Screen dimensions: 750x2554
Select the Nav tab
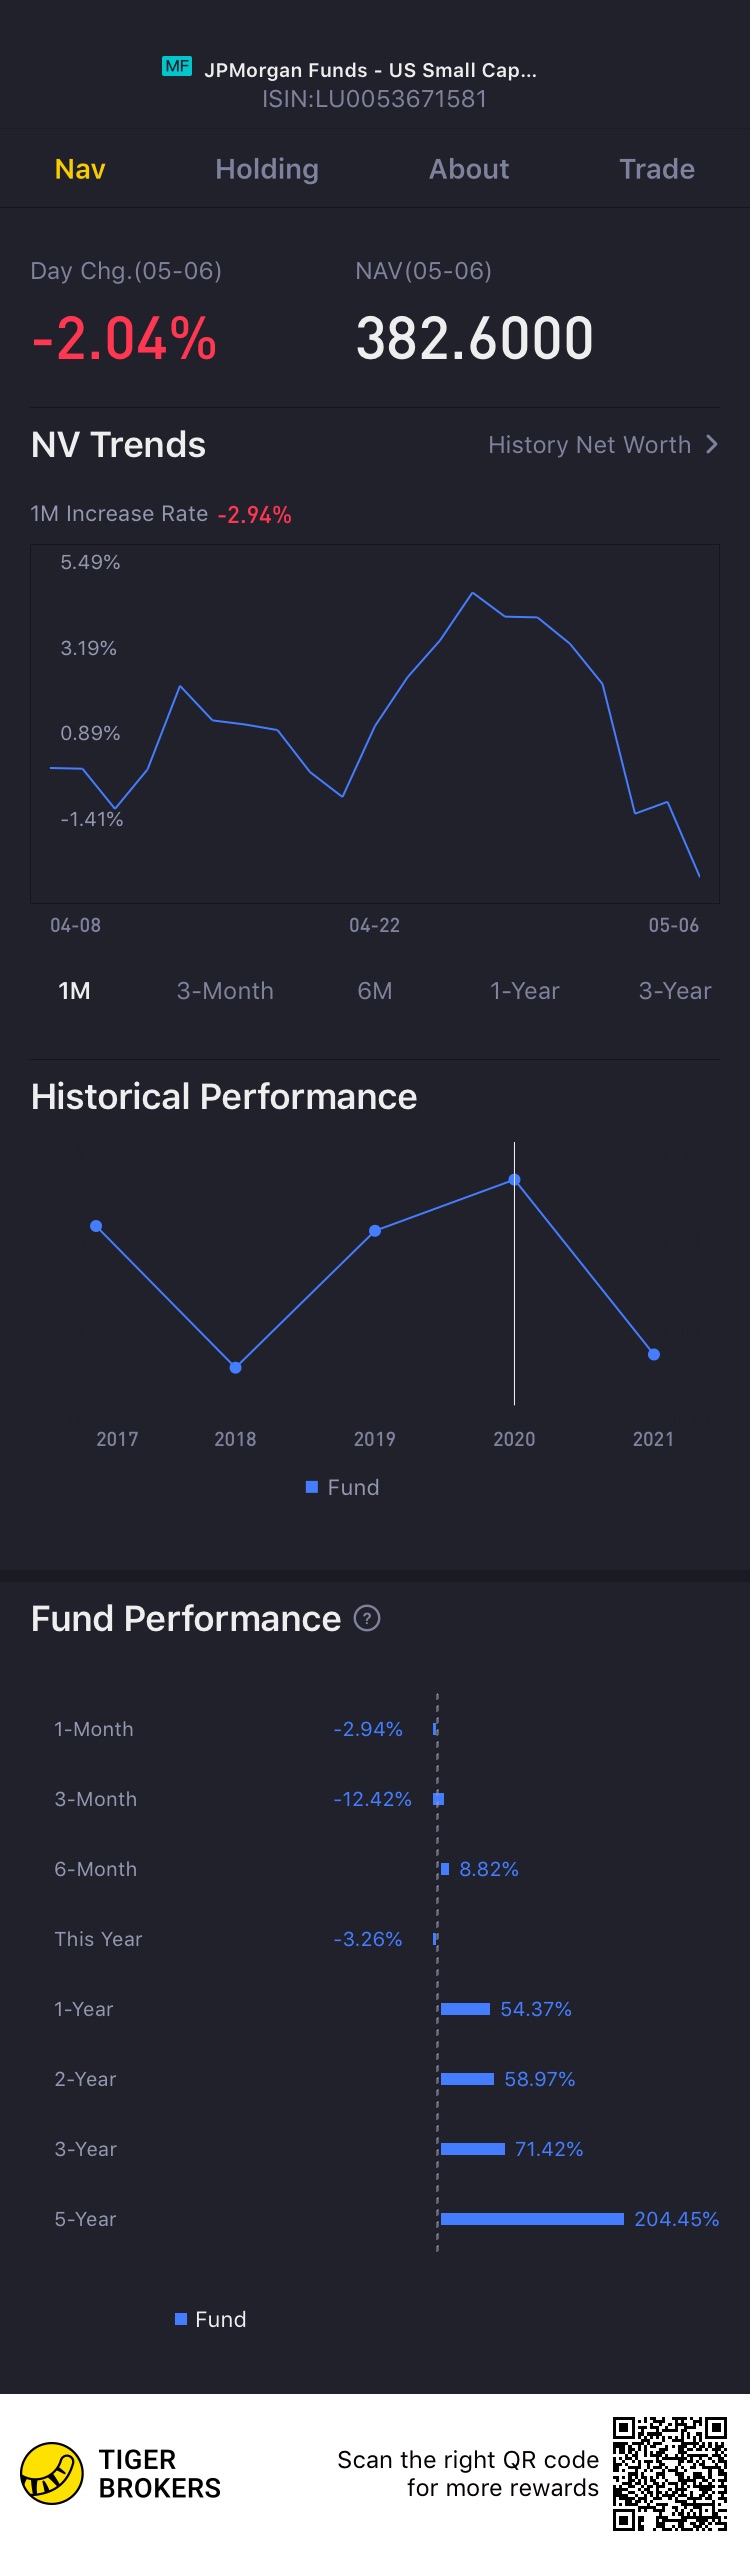(x=80, y=169)
